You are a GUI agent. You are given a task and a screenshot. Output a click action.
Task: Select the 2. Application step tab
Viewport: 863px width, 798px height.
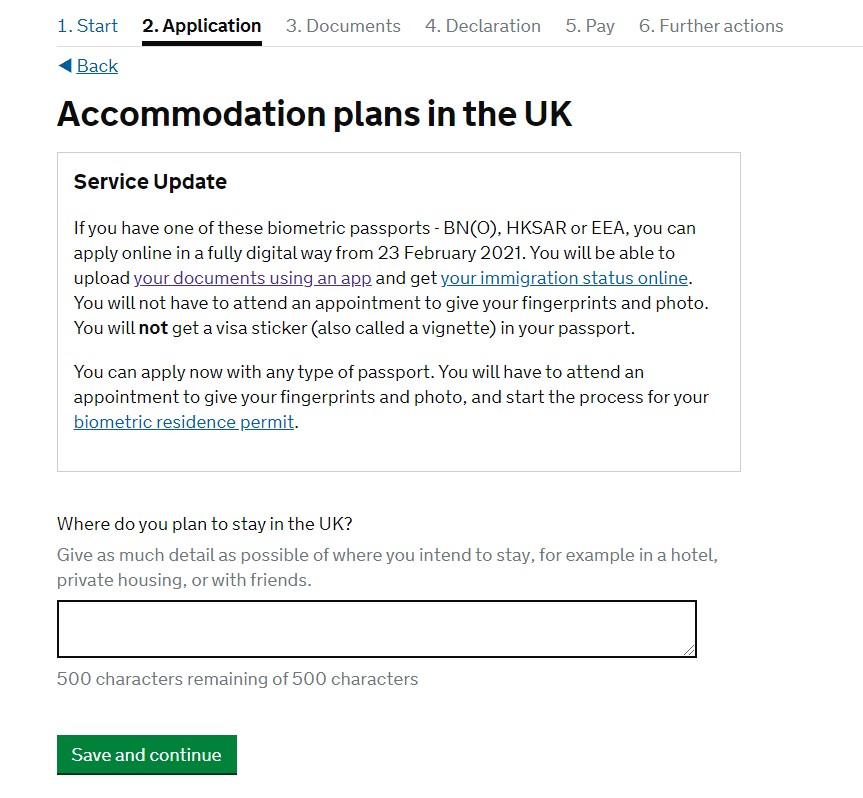202,26
